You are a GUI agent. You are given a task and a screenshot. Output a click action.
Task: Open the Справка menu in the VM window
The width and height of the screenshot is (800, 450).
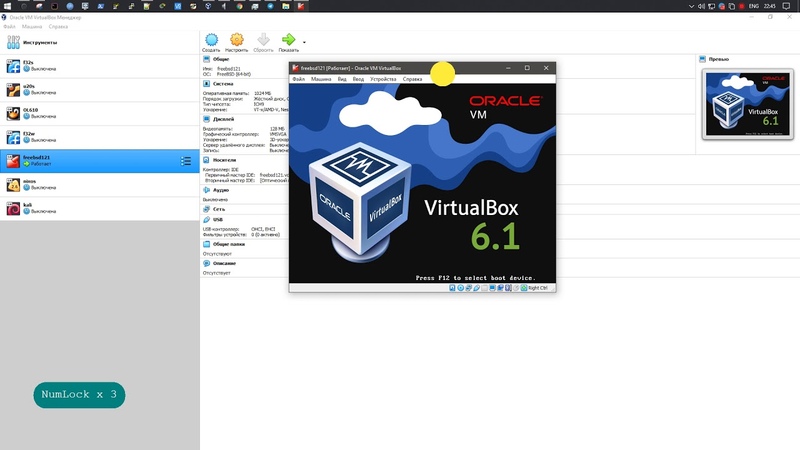[x=412, y=79]
